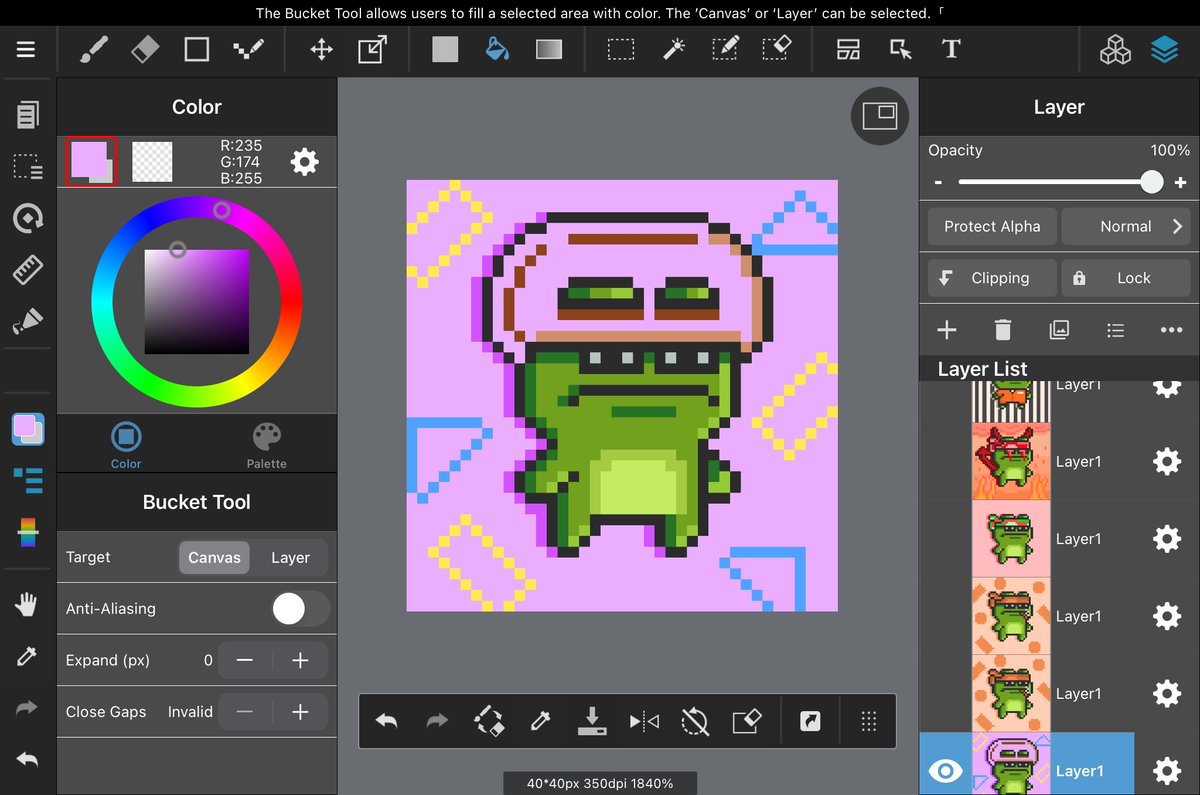
Task: Click the eyedropper in the bottom toolbar
Action: [541, 721]
